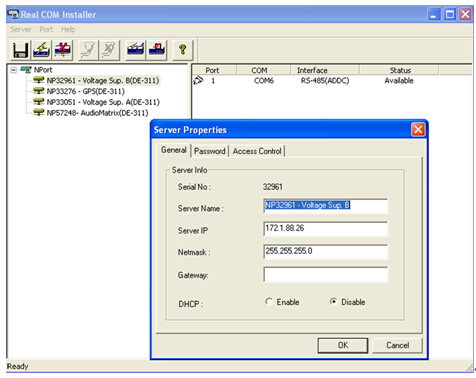The width and height of the screenshot is (476, 378).
Task: Click the device icon beside NP57248 AudioMatrix
Action: pos(39,112)
